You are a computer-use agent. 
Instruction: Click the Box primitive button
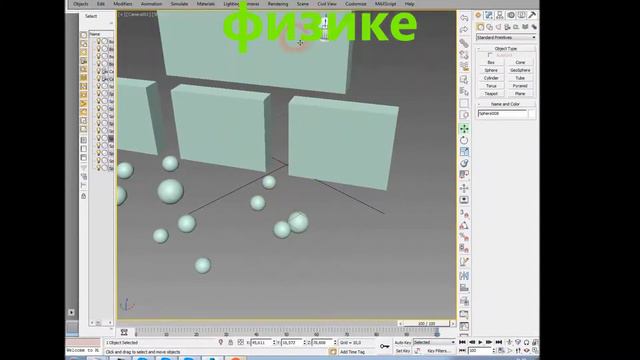491,62
